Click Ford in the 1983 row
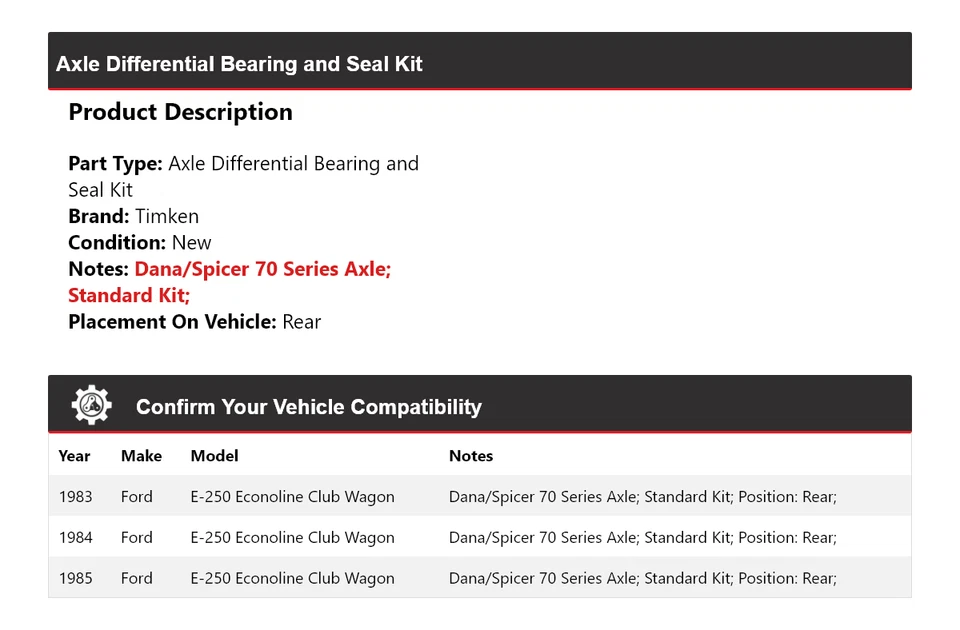The image size is (960, 630). pos(137,497)
